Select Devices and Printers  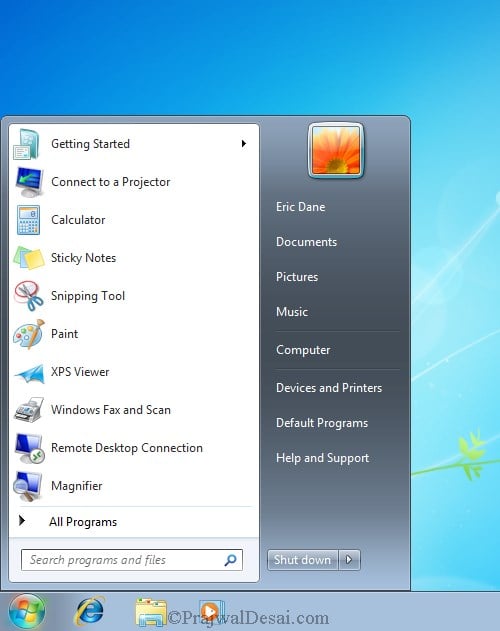tap(329, 388)
